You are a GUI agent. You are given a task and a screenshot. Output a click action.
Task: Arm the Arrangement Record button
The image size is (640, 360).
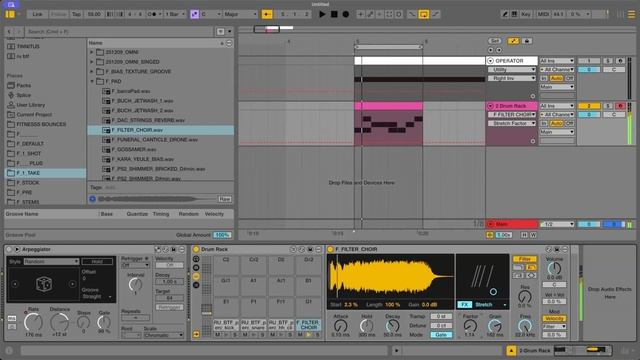pyautogui.click(x=346, y=14)
